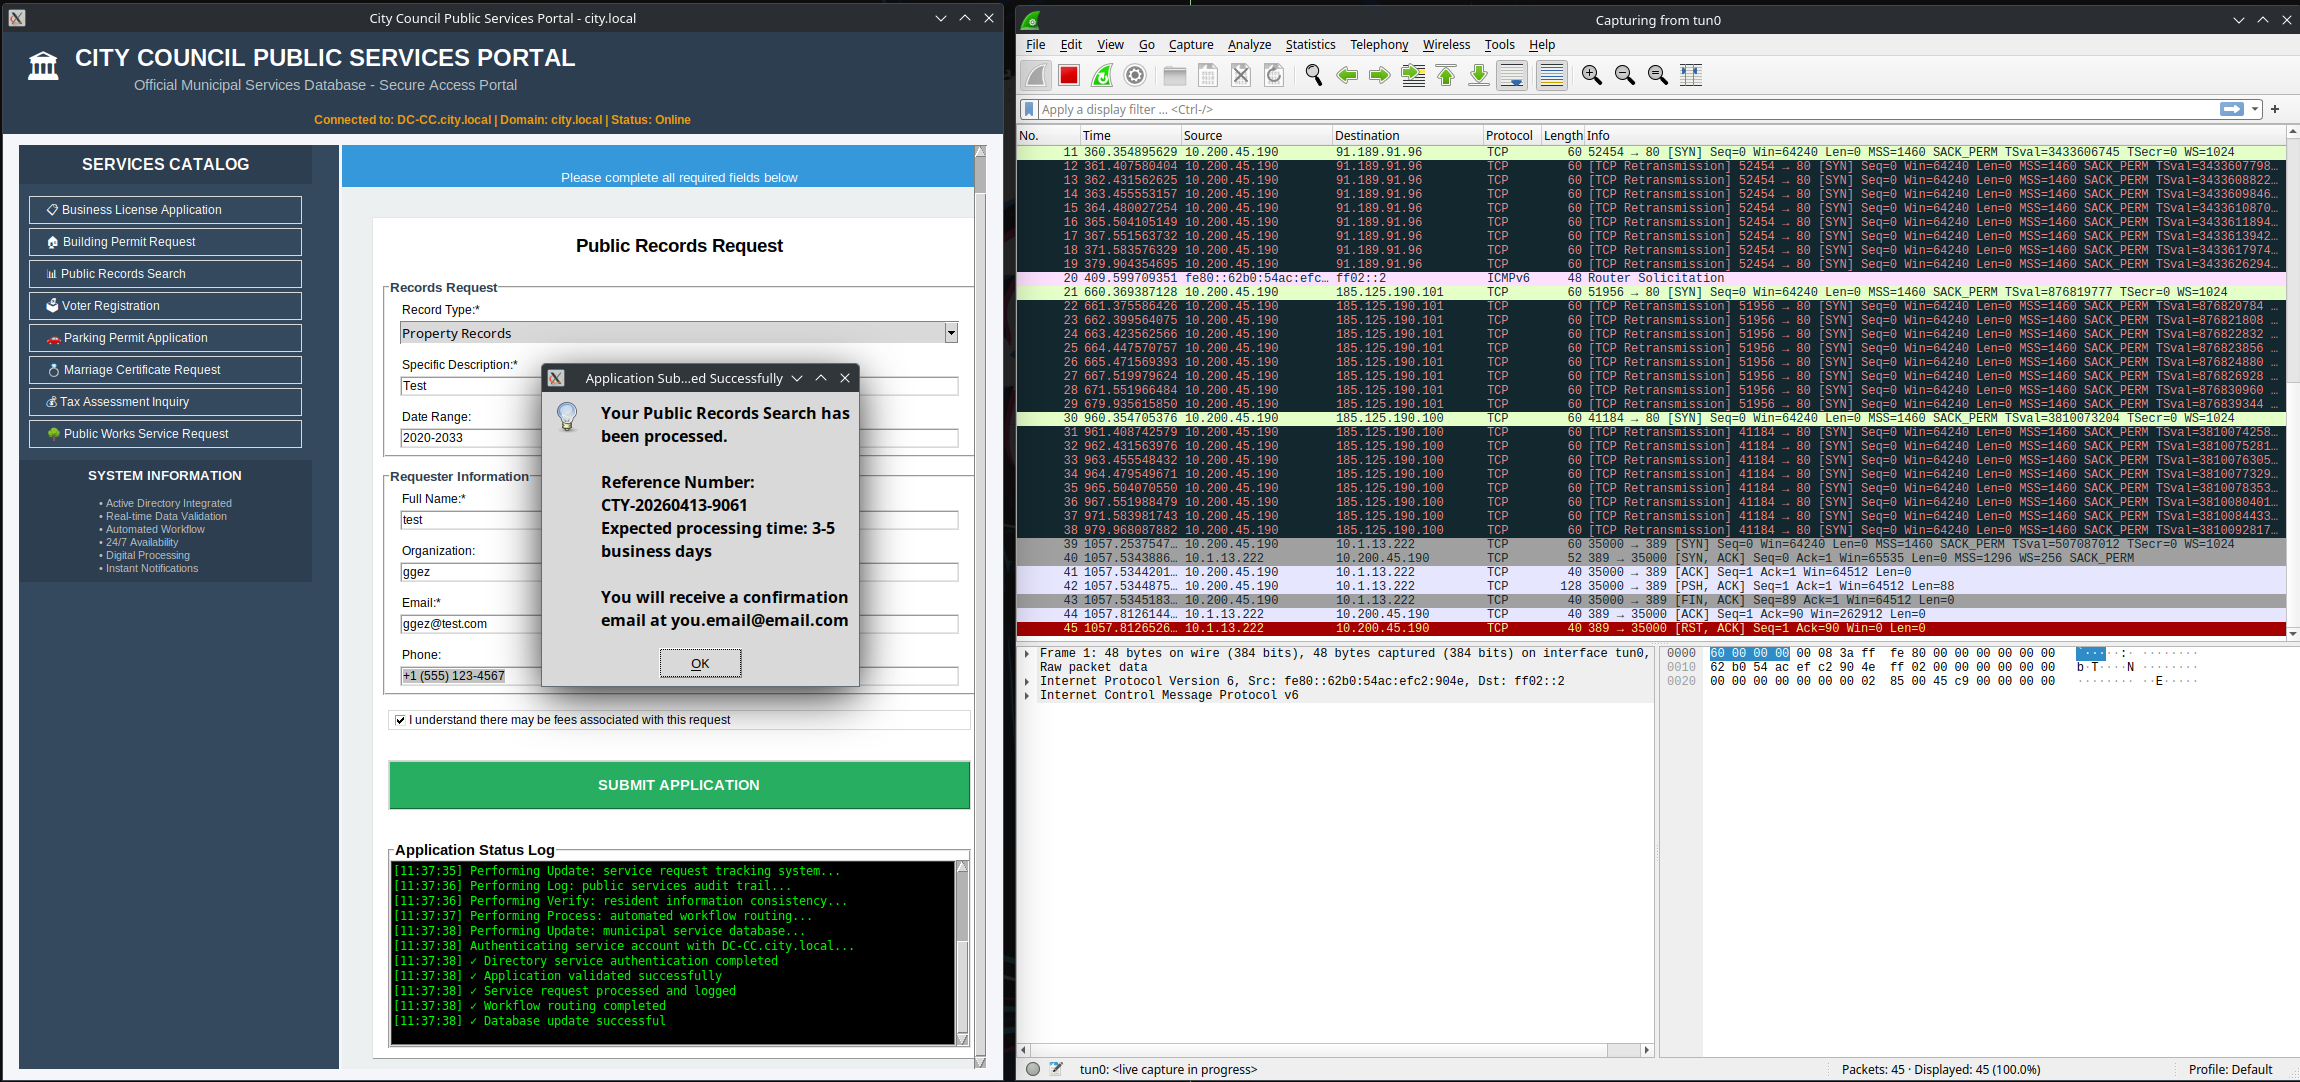Click the Voter Registration service button
This screenshot has height=1082, width=2300.
coord(165,306)
